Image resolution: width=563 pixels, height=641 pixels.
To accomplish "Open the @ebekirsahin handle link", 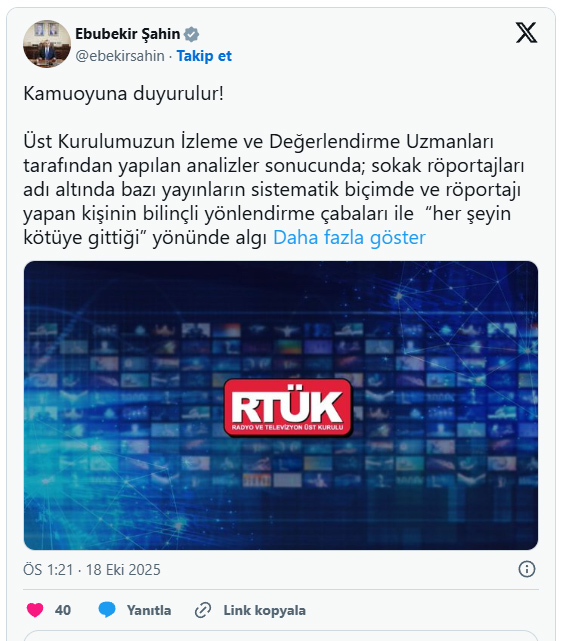I will (120, 56).
